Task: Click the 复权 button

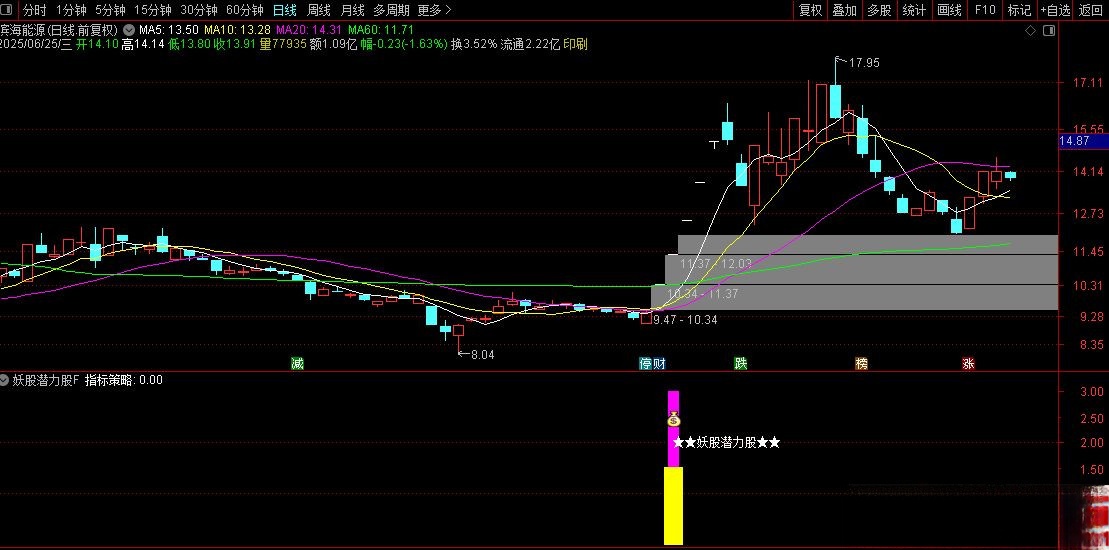Action: 810,10
